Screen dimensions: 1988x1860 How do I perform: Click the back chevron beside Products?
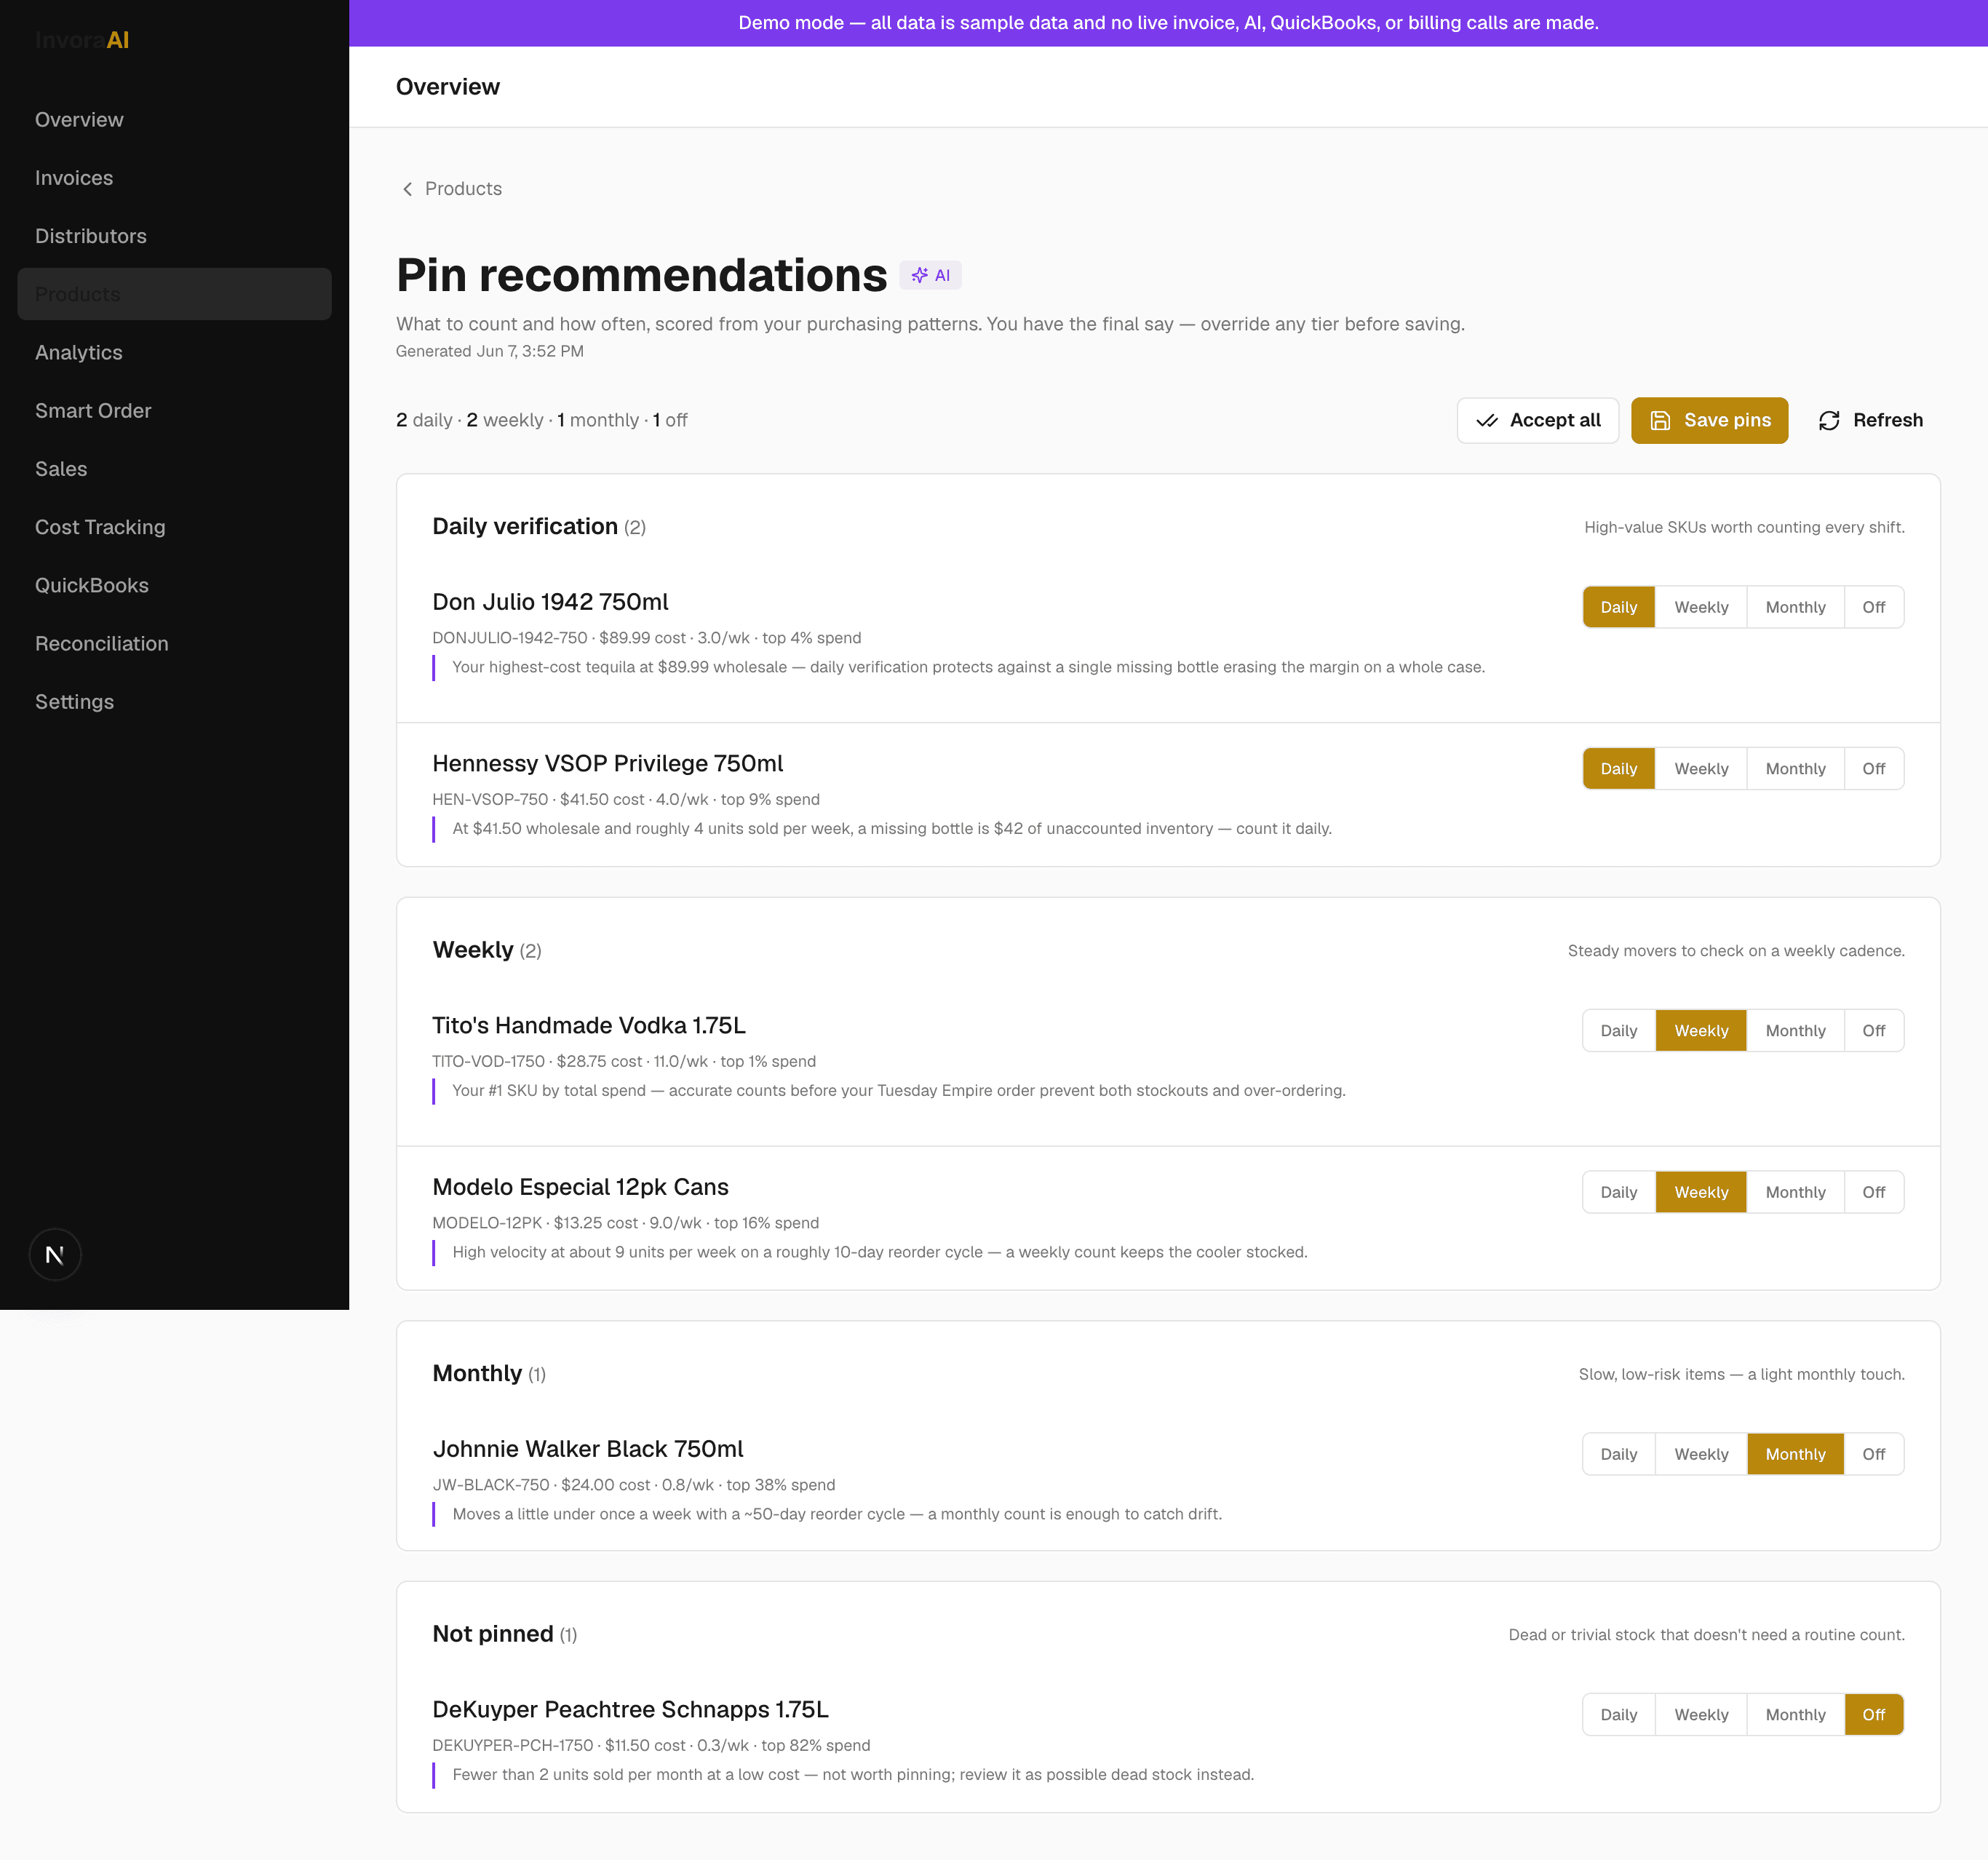407,189
